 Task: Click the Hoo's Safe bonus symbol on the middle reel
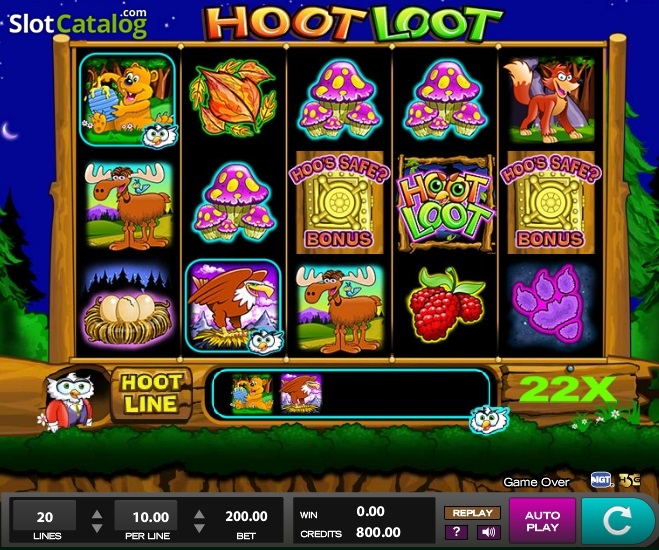[x=340, y=203]
